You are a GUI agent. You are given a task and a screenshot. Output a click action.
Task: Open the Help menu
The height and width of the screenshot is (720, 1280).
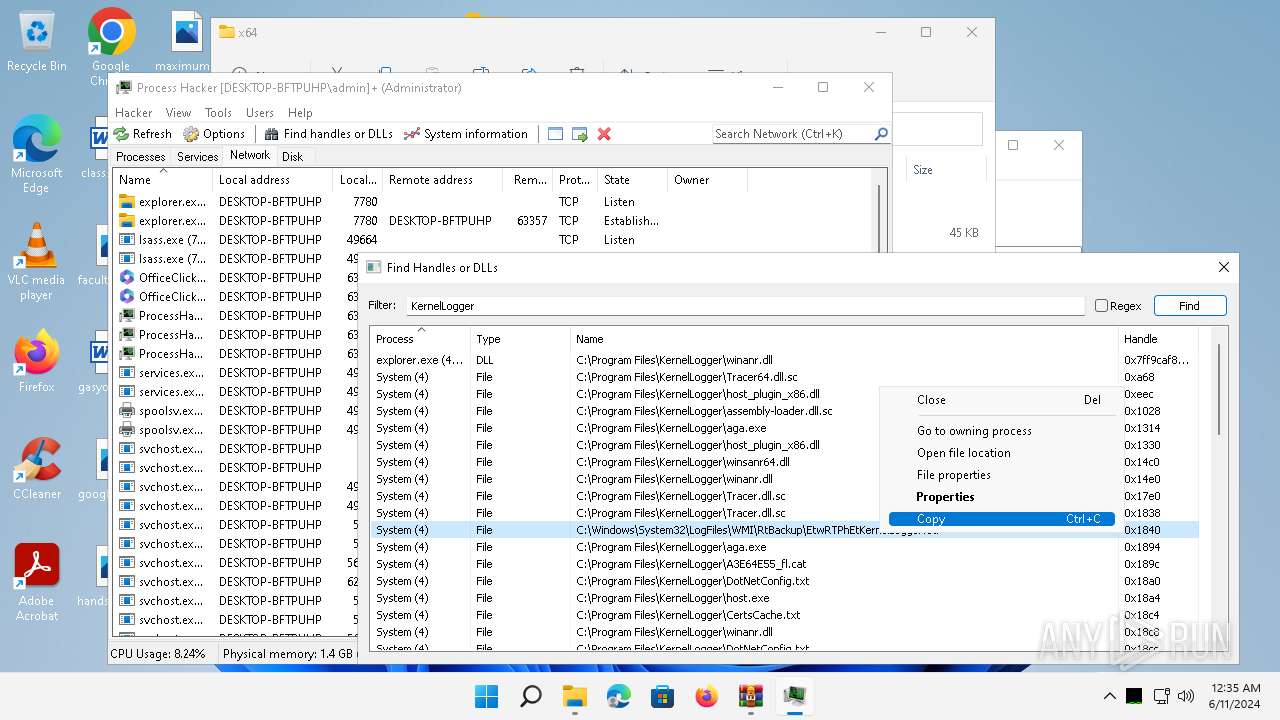(x=300, y=113)
